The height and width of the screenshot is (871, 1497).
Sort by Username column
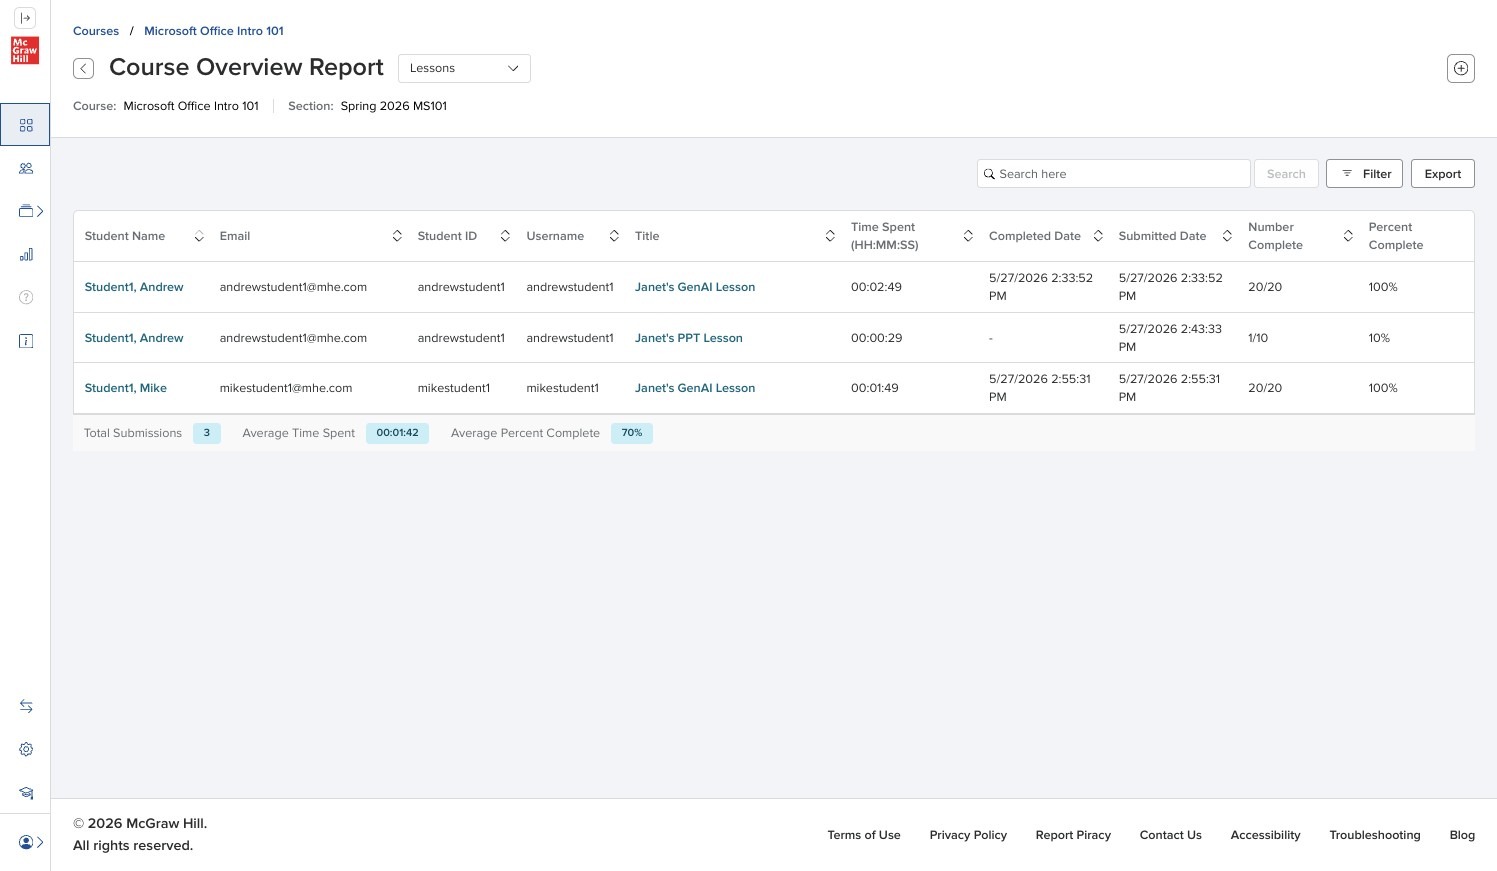tap(614, 236)
